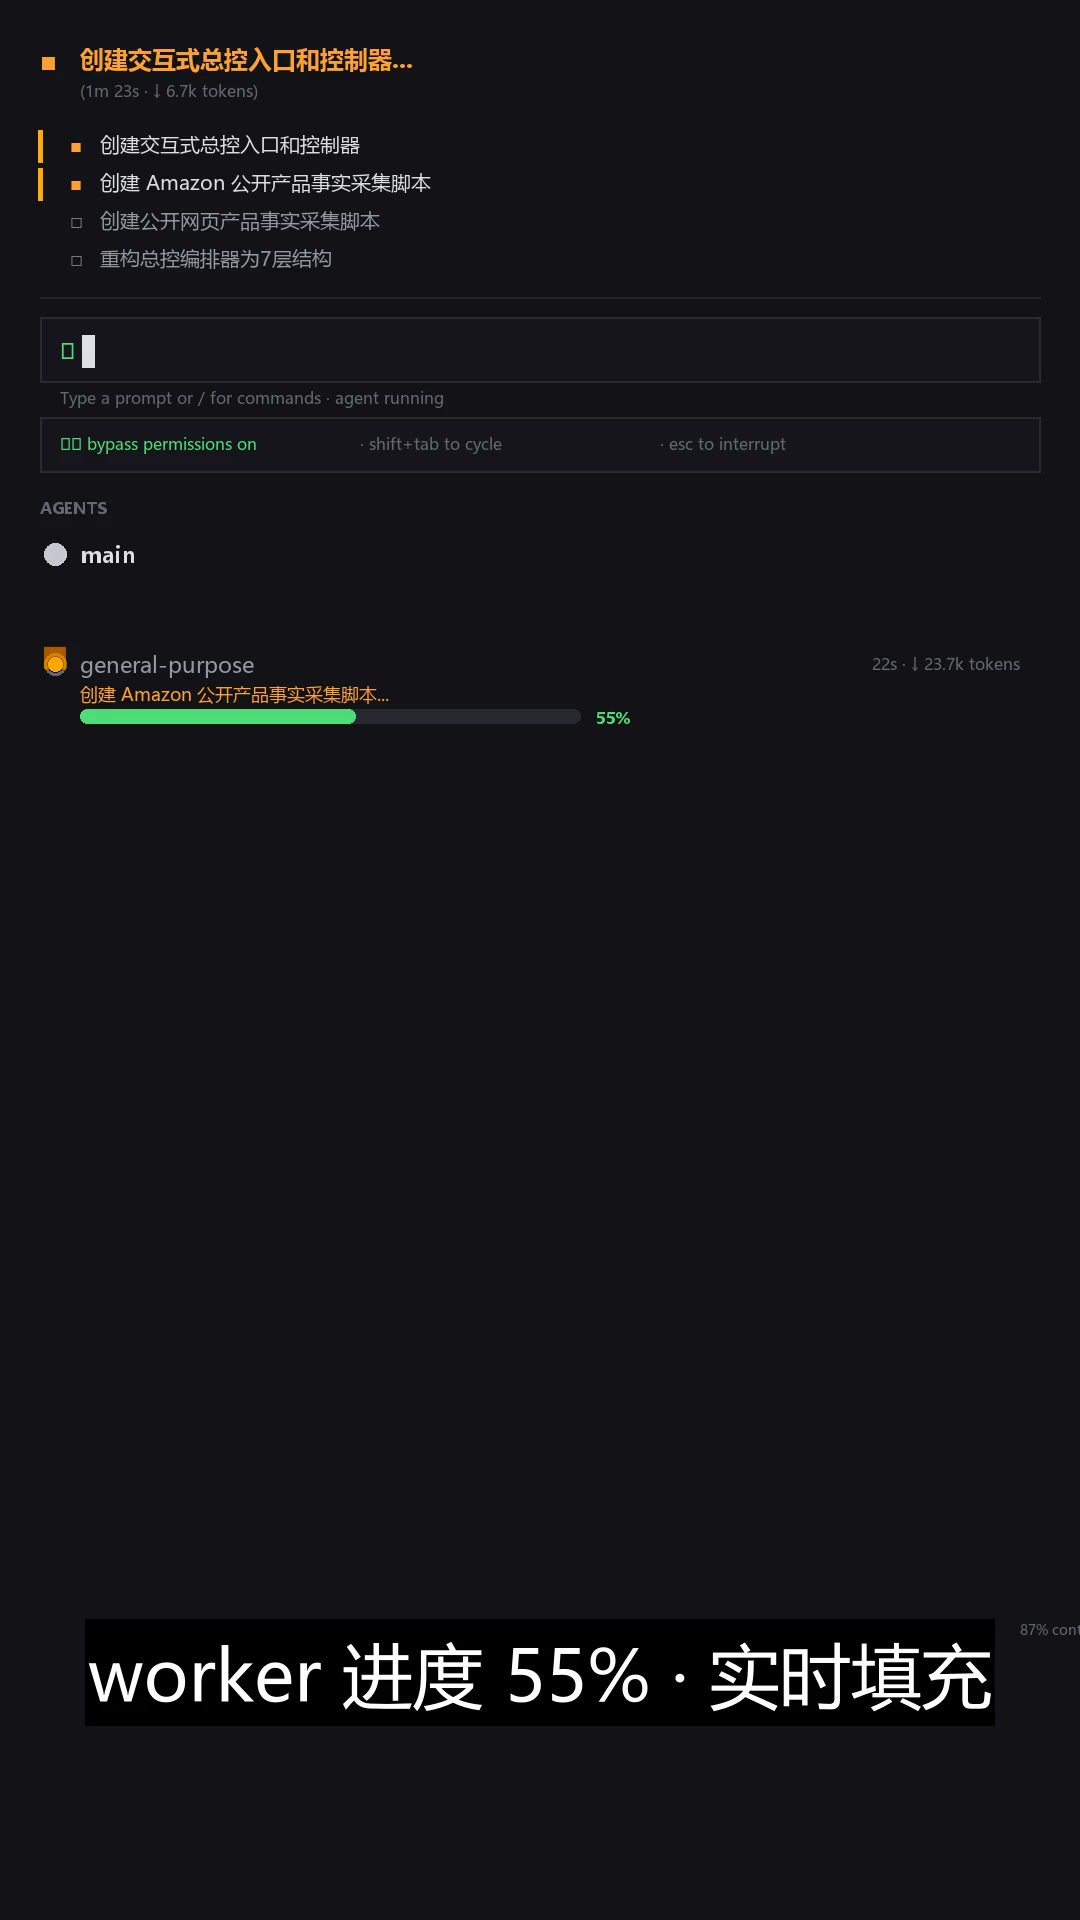This screenshot has width=1080, height=1920.
Task: Click the green prompt symbol in the input box
Action: [68, 351]
